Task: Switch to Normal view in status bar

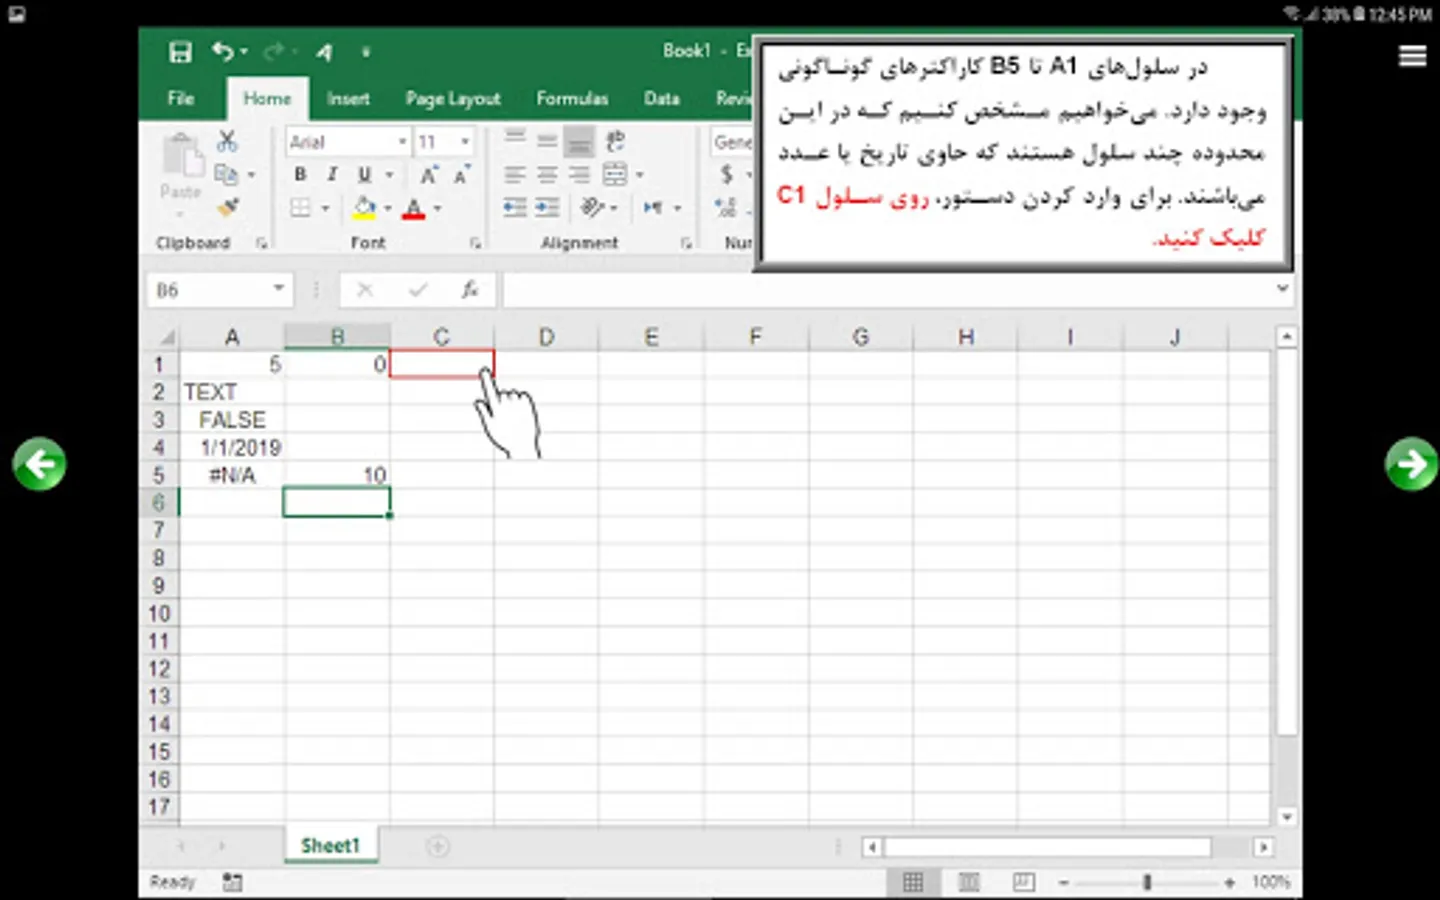Action: tap(913, 882)
